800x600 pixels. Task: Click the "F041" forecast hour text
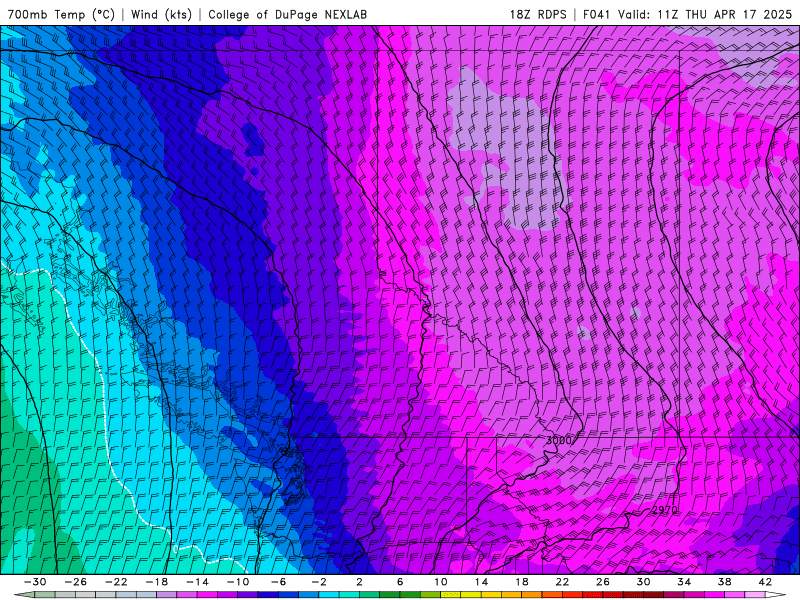(596, 14)
